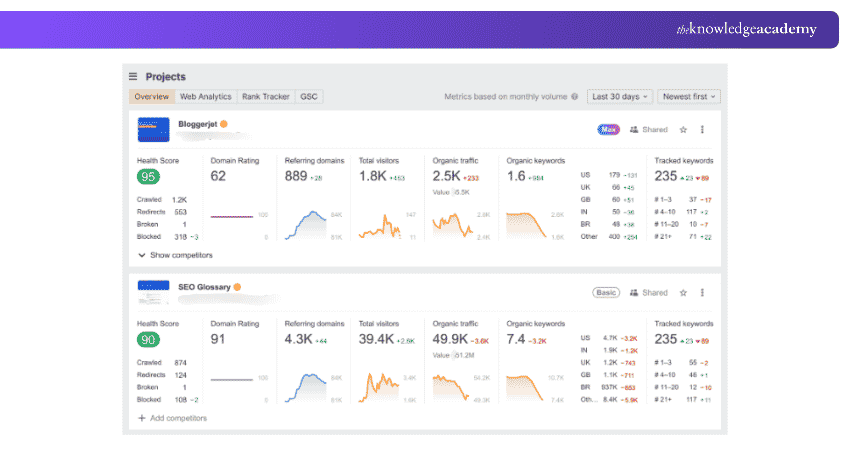The height and width of the screenshot is (450, 850).
Task: Click the SEO Glossary organic keywords chart
Action: point(525,388)
